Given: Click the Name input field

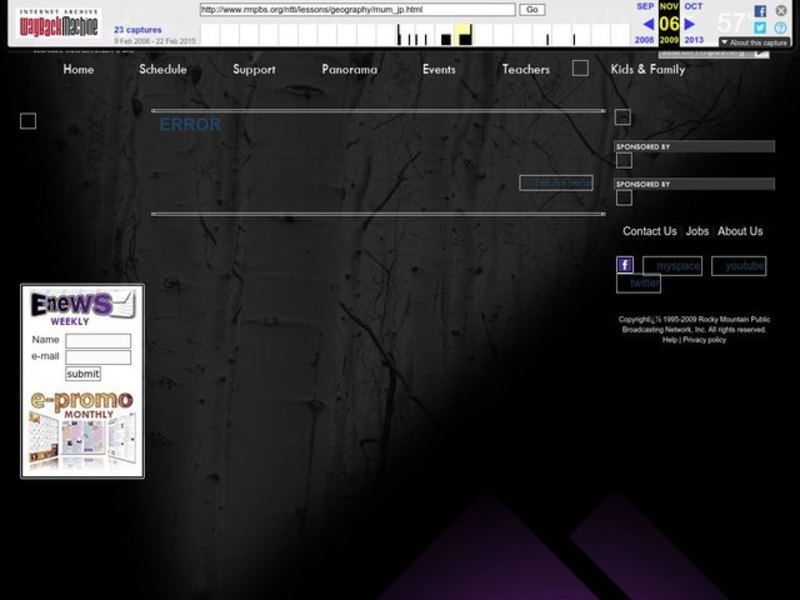Looking at the screenshot, I should pyautogui.click(x=98, y=340).
